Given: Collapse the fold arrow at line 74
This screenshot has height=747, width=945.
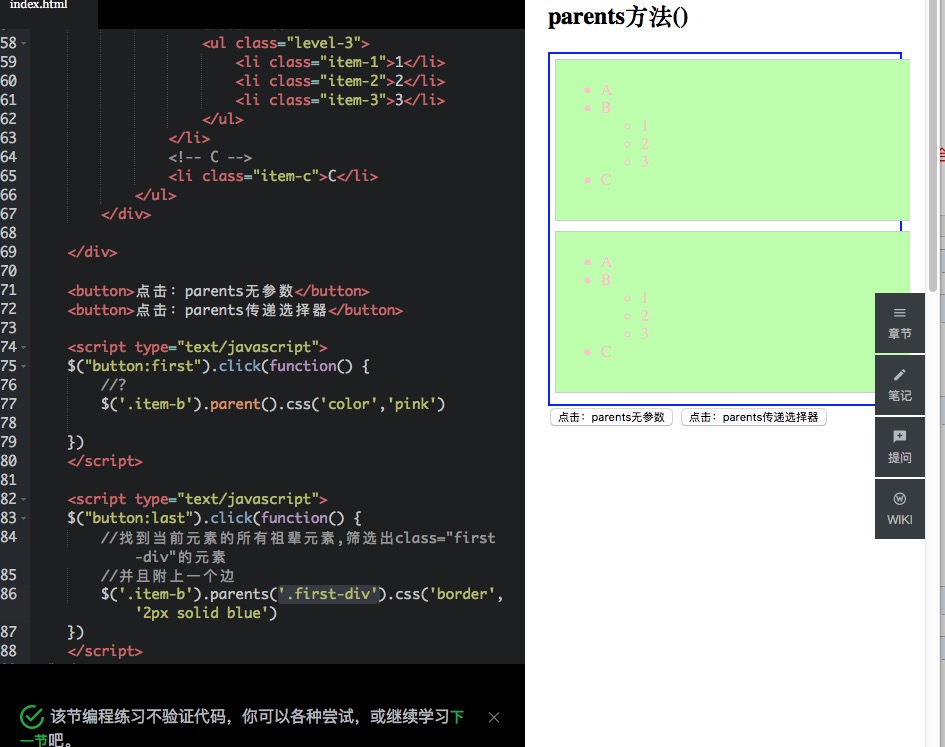Looking at the screenshot, I should 24,347.
